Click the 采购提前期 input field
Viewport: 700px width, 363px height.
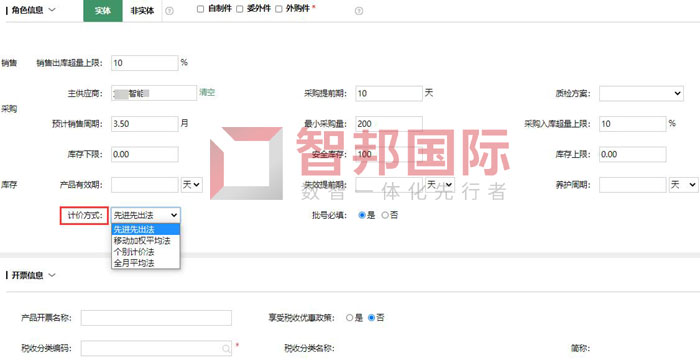tap(389, 93)
